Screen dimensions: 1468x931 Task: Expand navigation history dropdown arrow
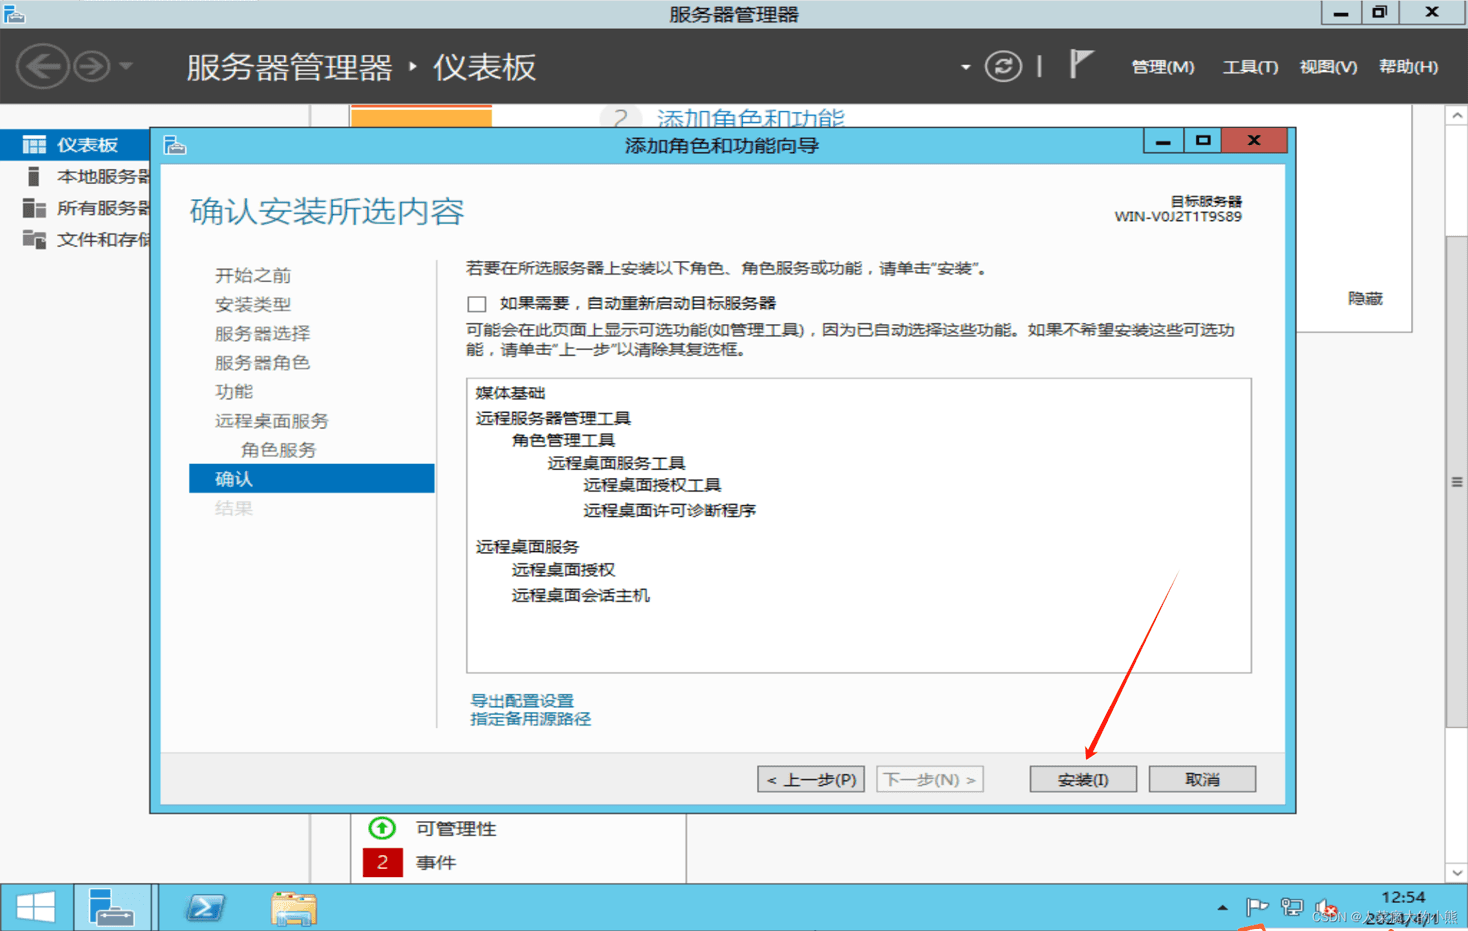coord(126,67)
